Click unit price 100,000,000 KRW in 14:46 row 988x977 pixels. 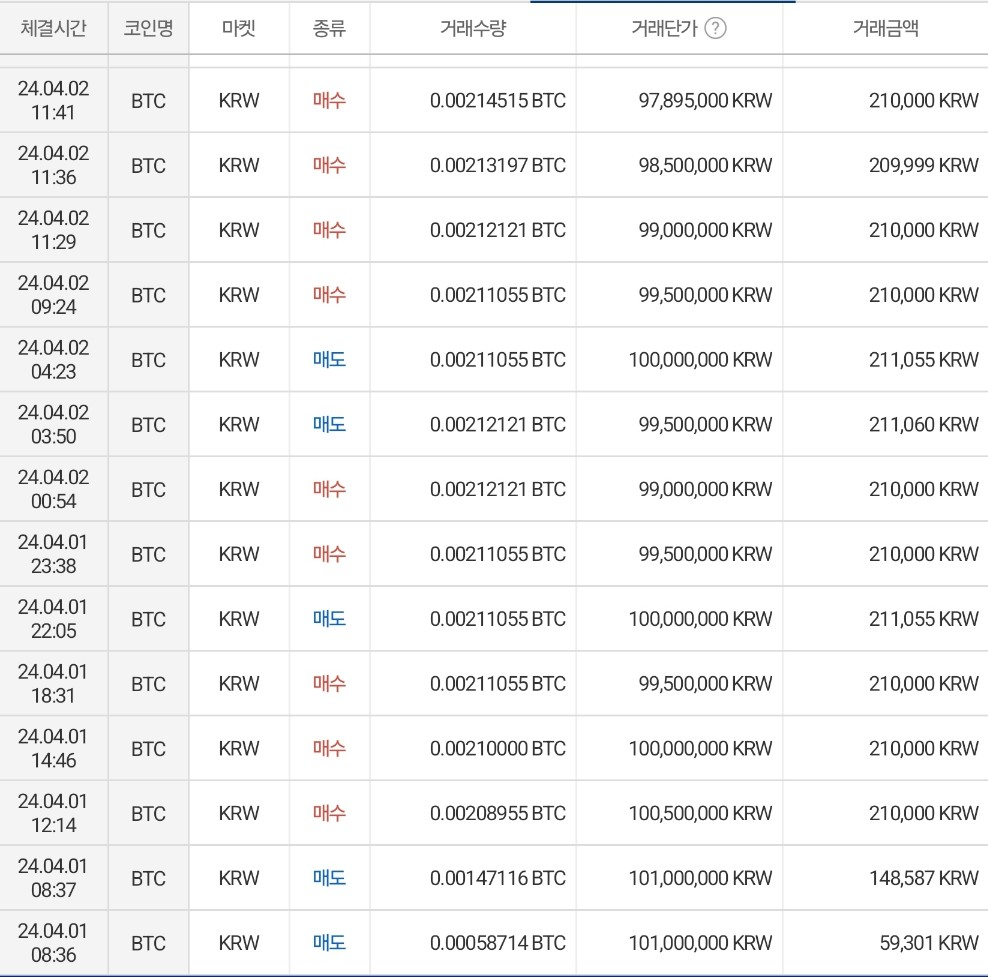click(700, 749)
